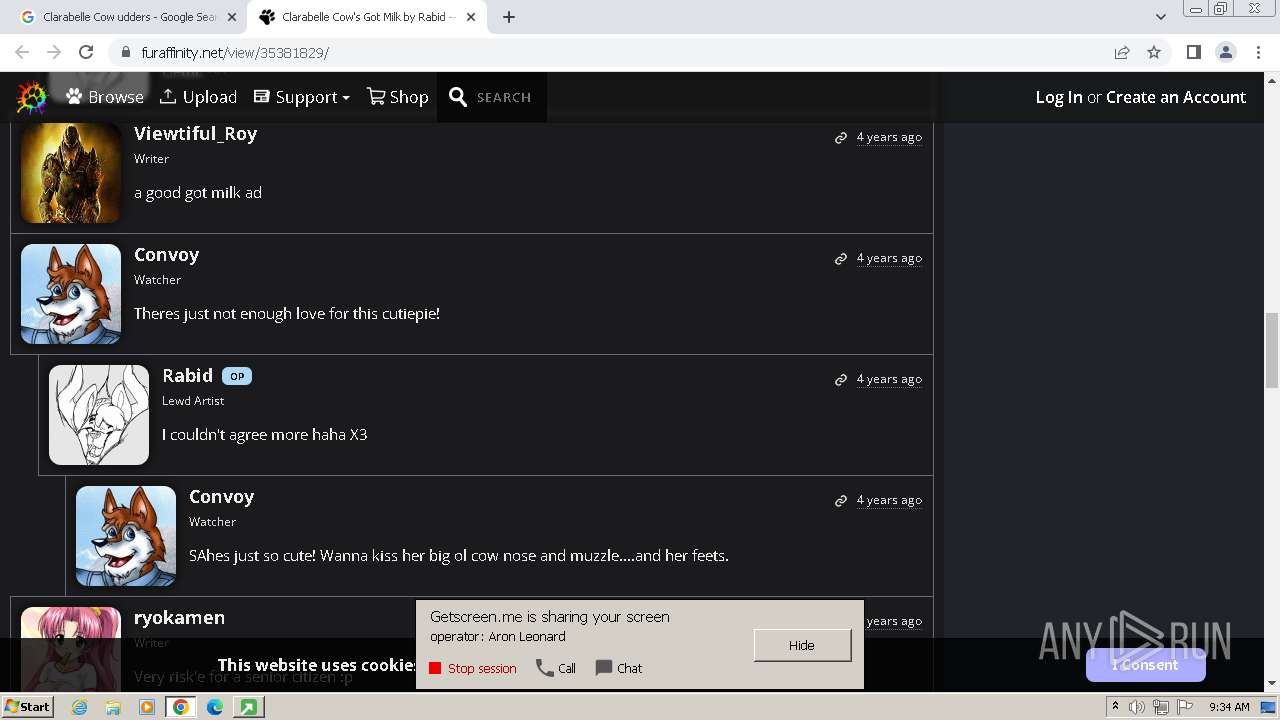Screen dimensions: 1280x720
Task: Open Rabid's profile name
Action: point(187,376)
